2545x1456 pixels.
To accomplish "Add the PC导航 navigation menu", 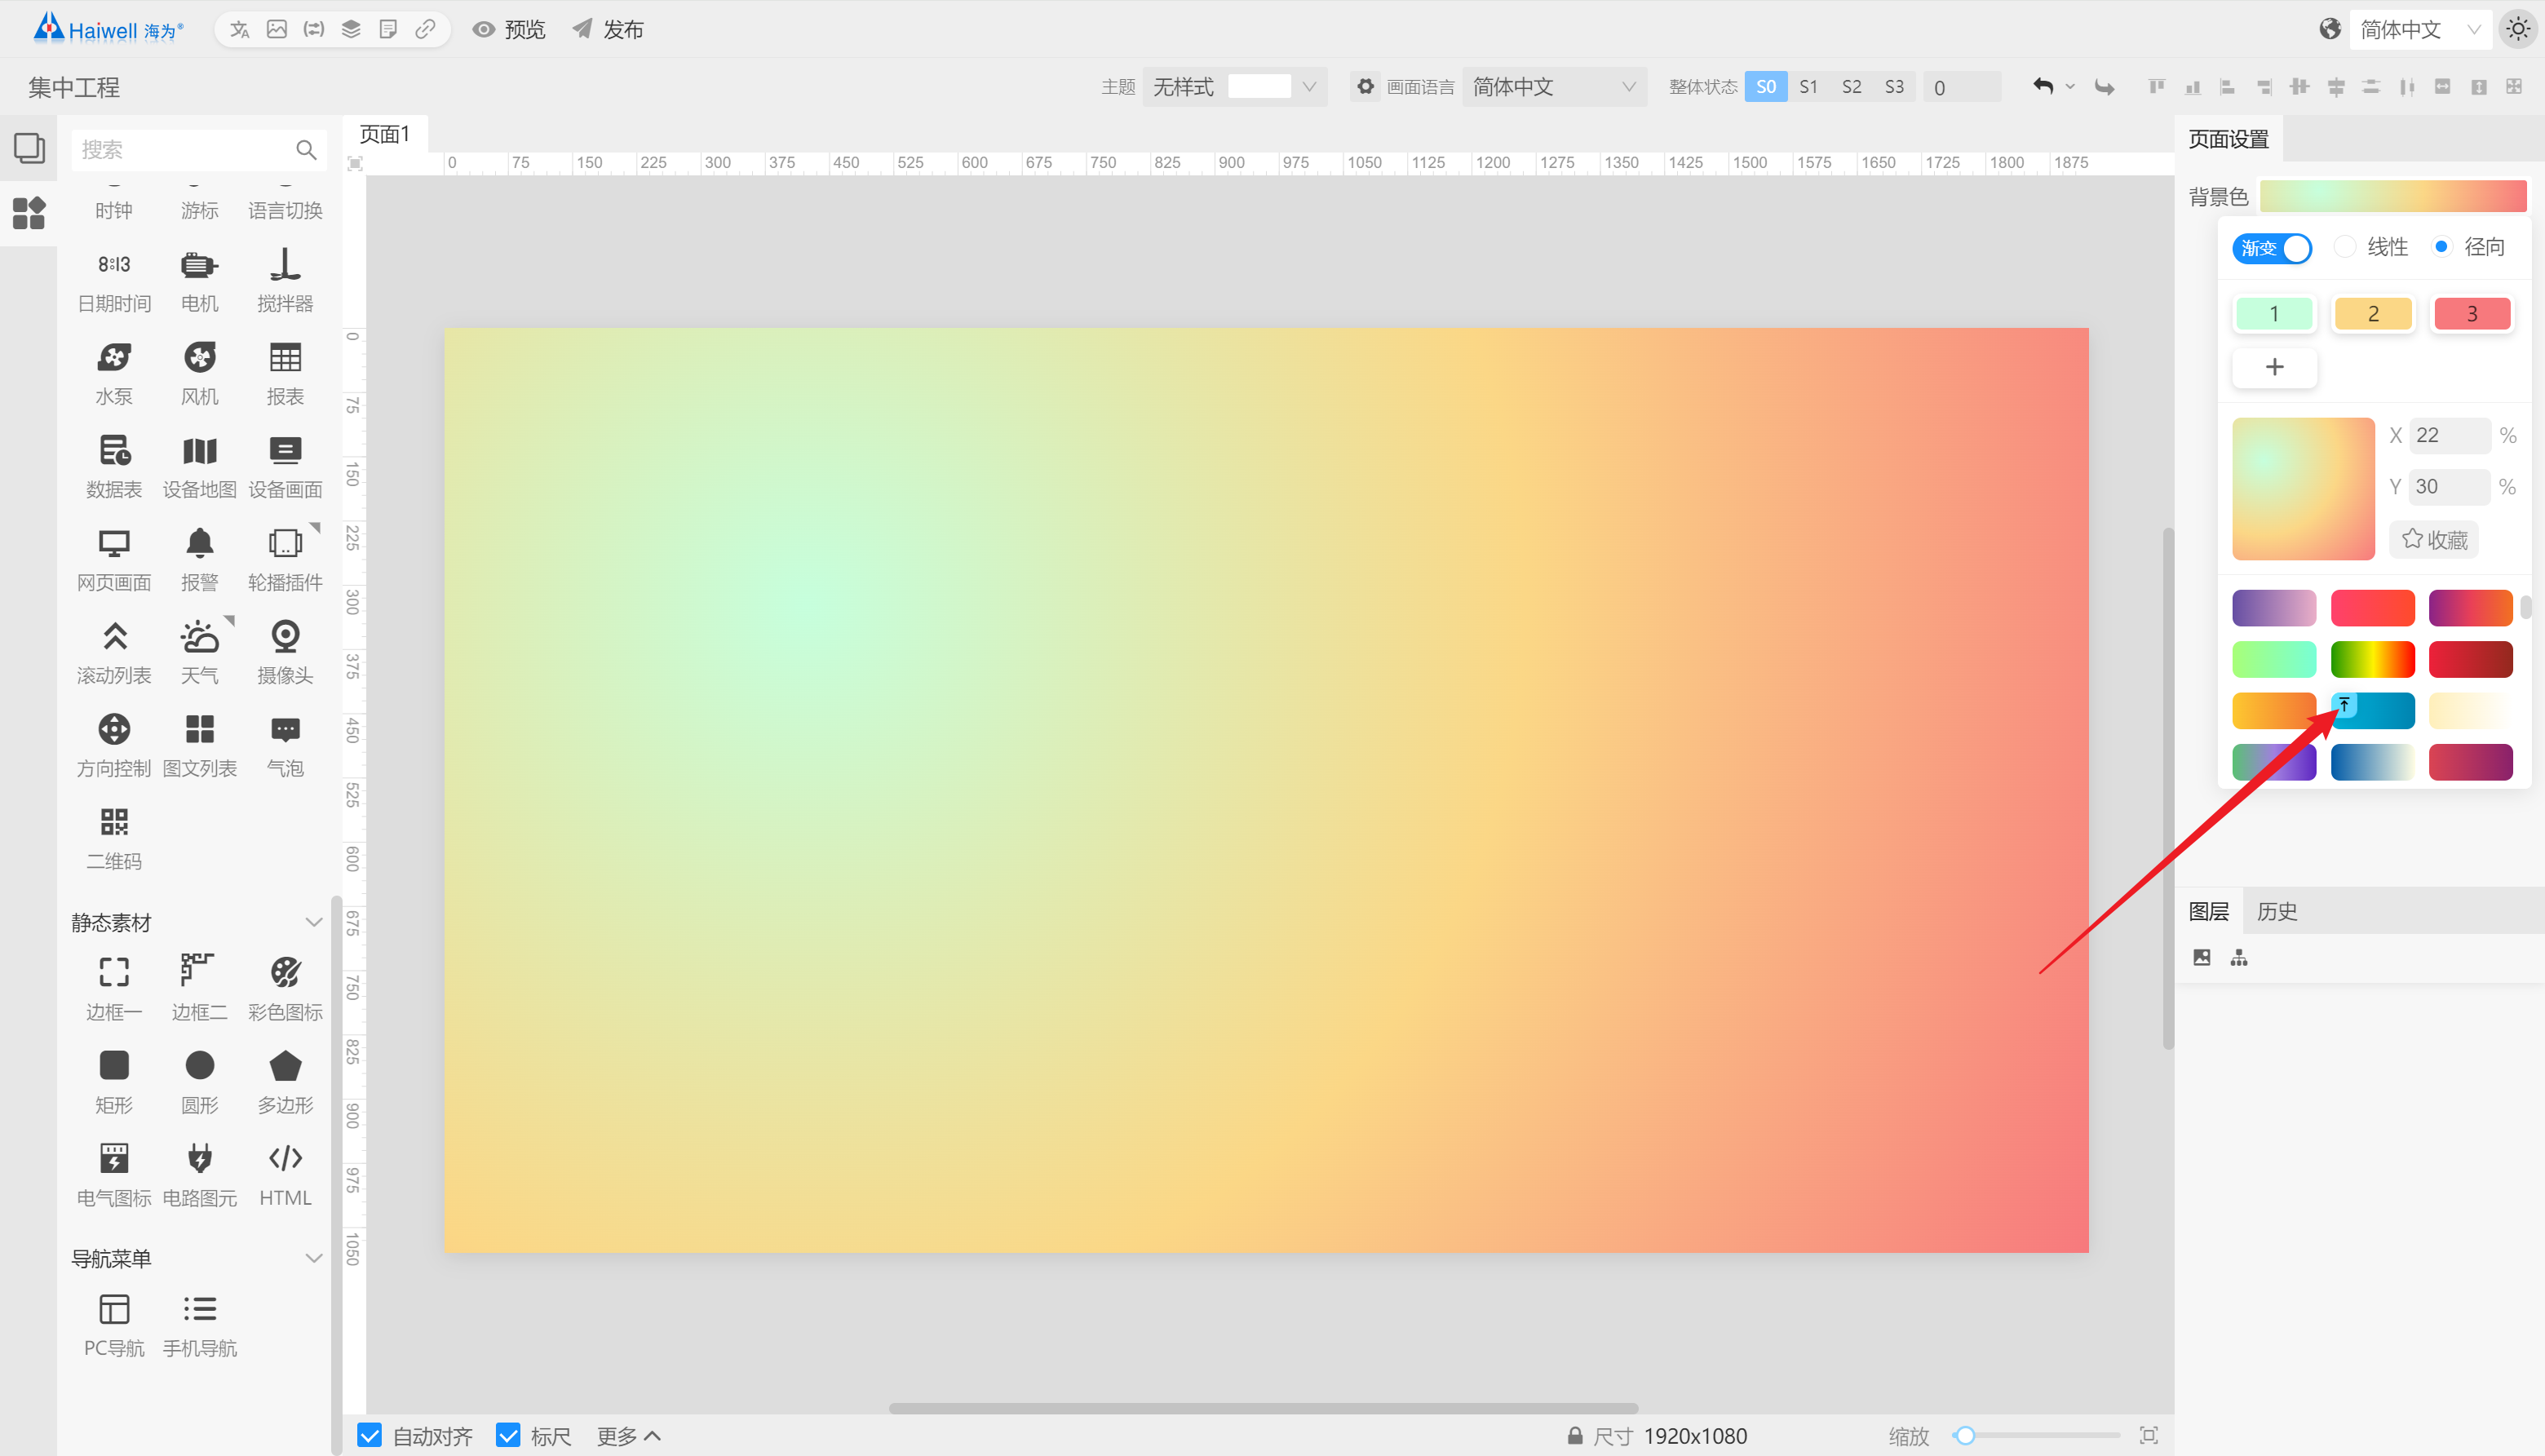I will click(x=114, y=1326).
